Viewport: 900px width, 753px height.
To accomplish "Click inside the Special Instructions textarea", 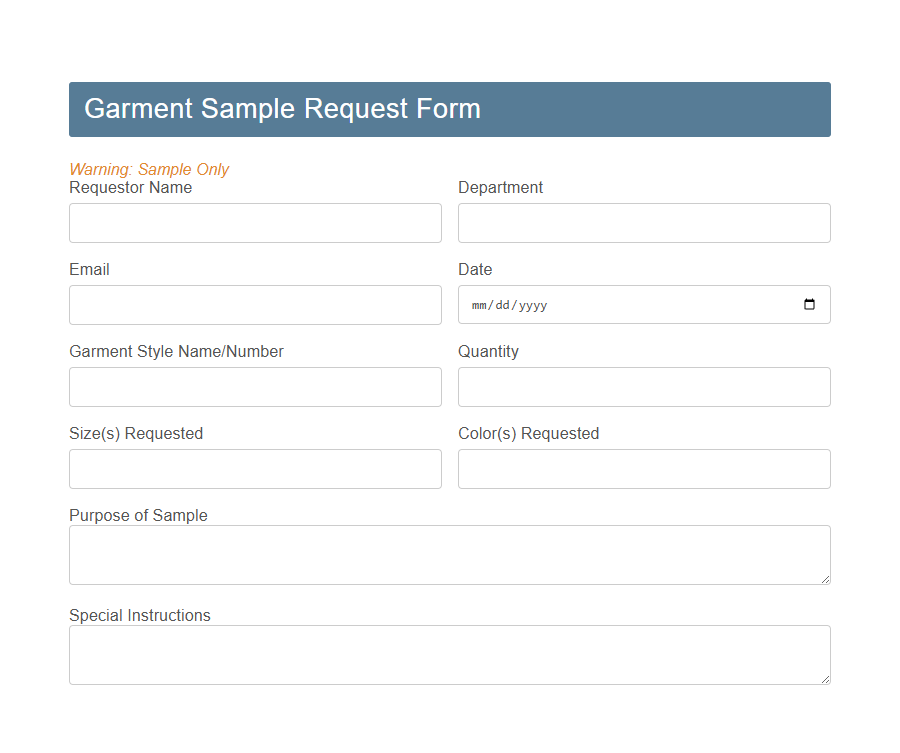I will click(x=450, y=653).
